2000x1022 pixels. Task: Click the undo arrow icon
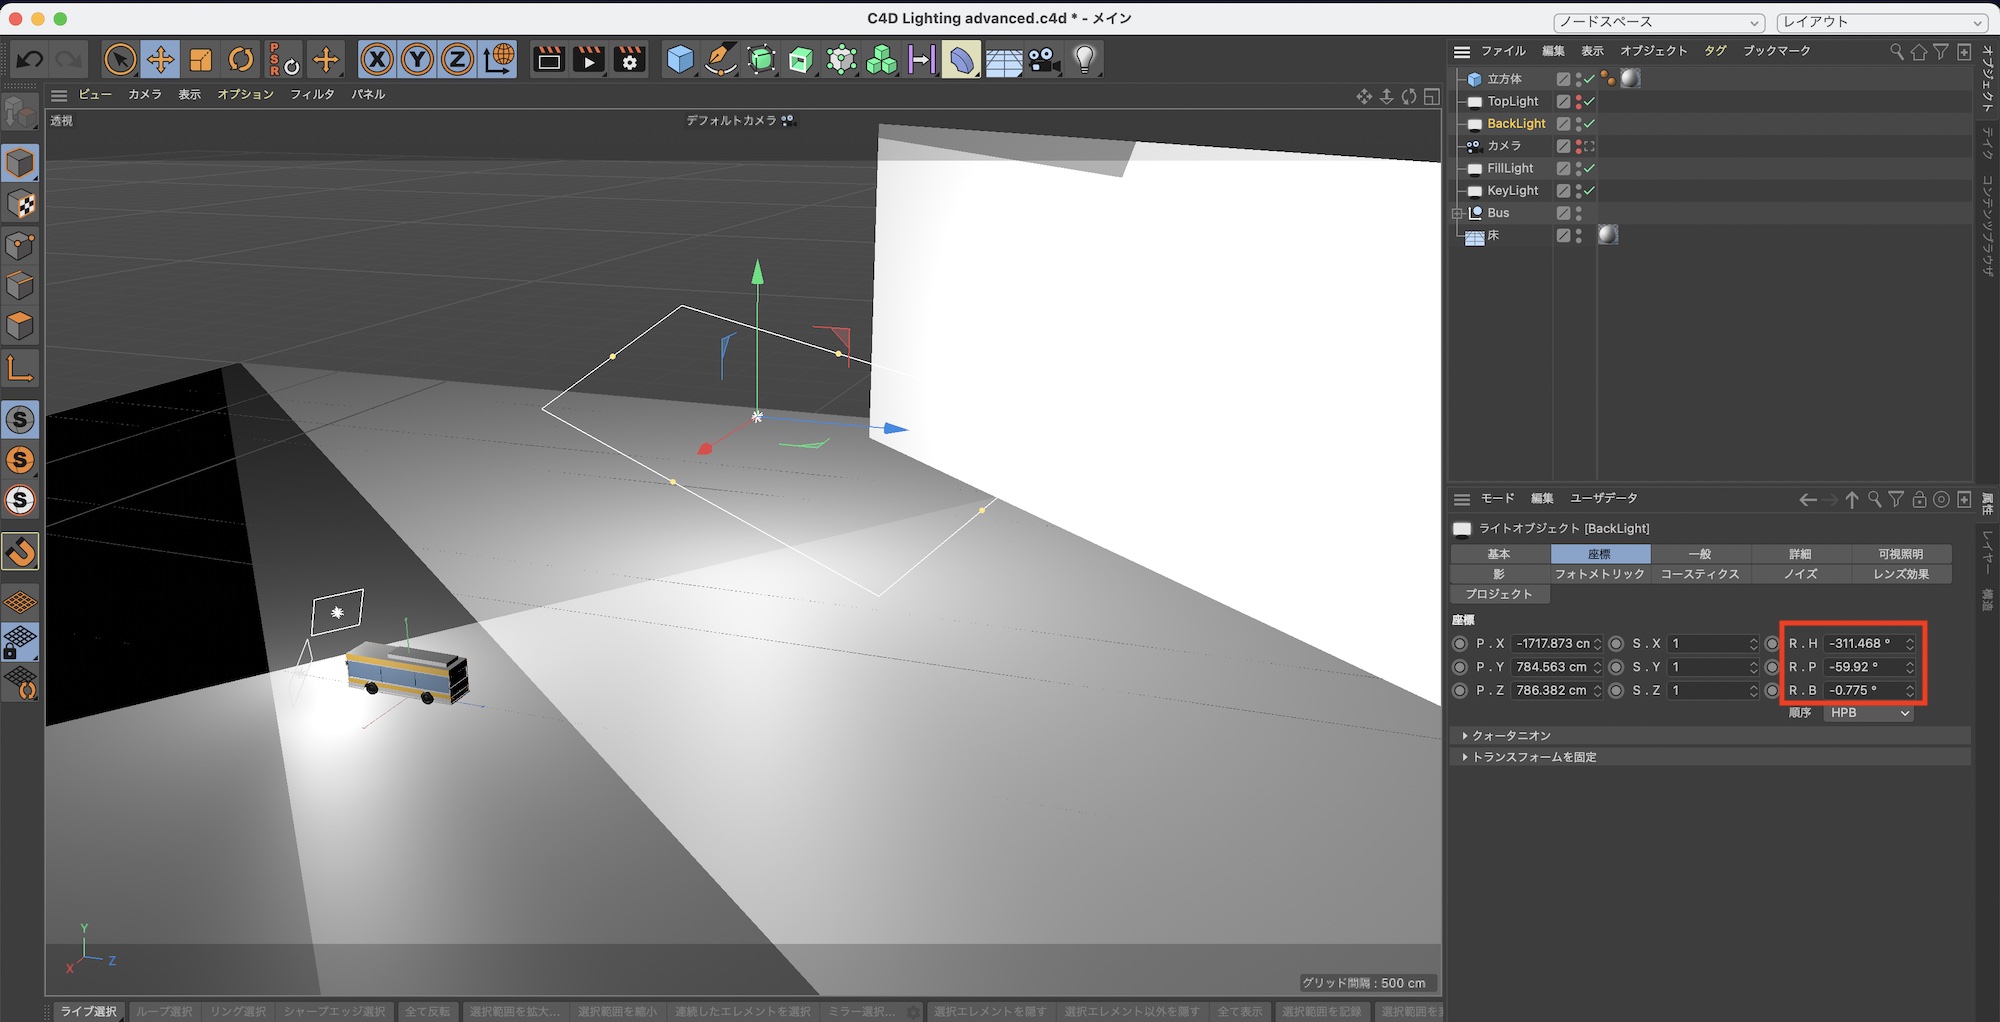click(30, 60)
